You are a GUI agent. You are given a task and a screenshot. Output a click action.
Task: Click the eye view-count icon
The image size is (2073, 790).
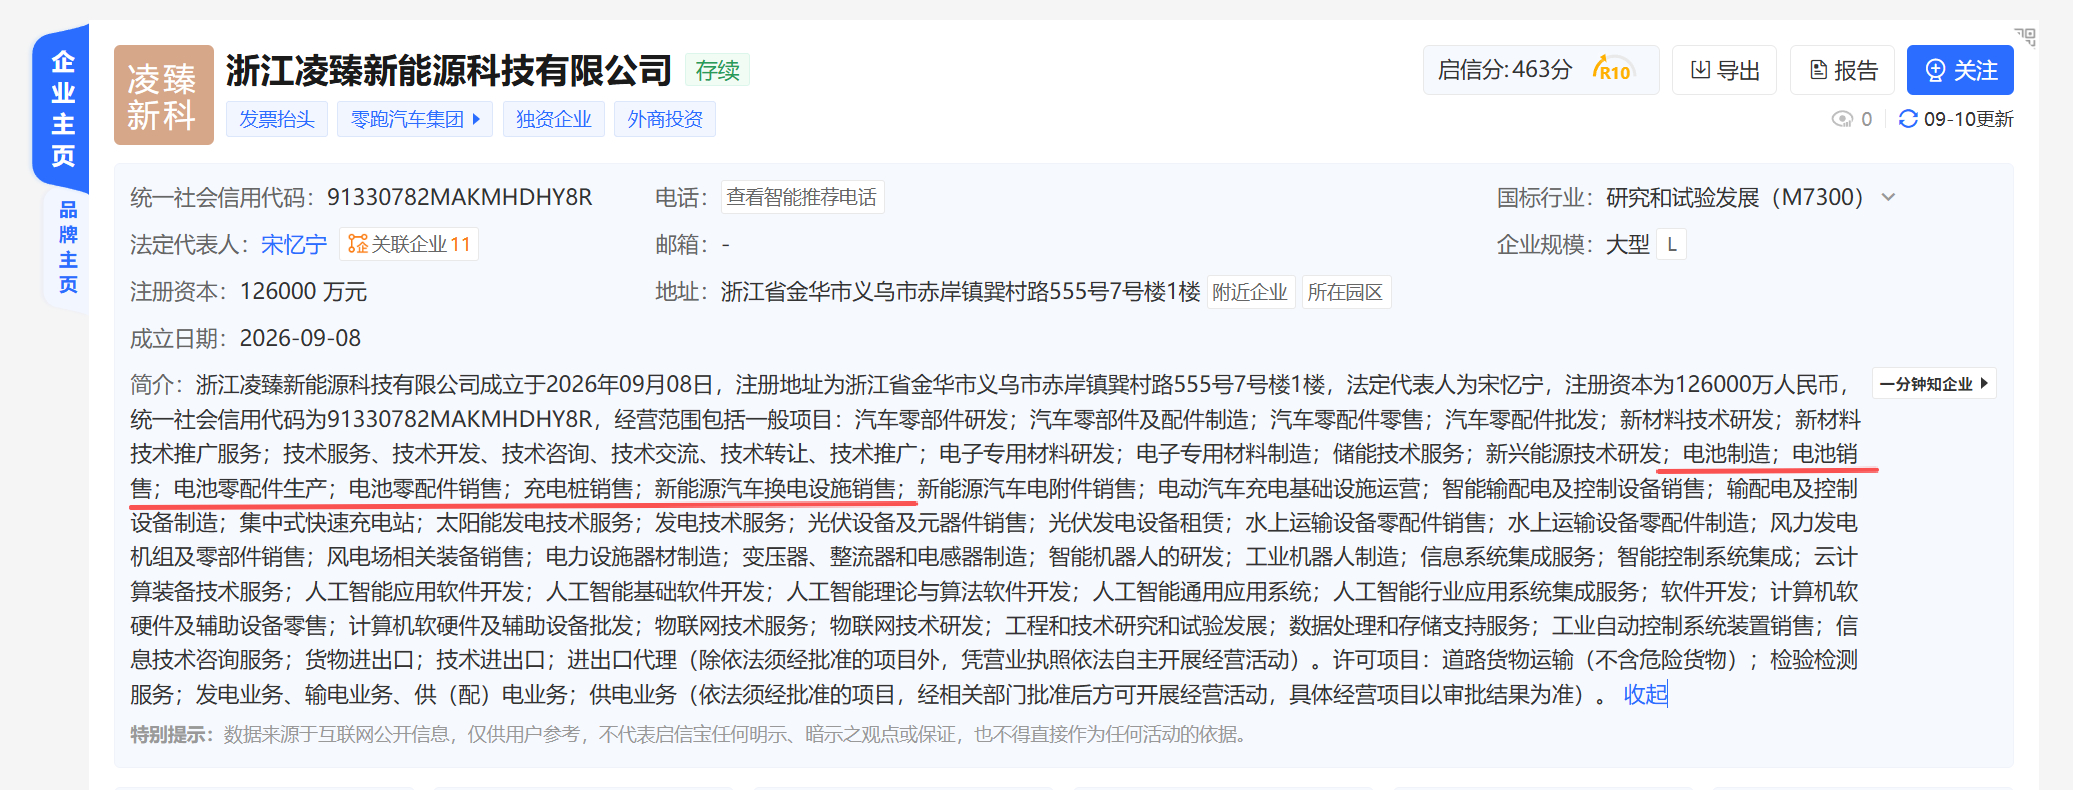[x=1842, y=119]
